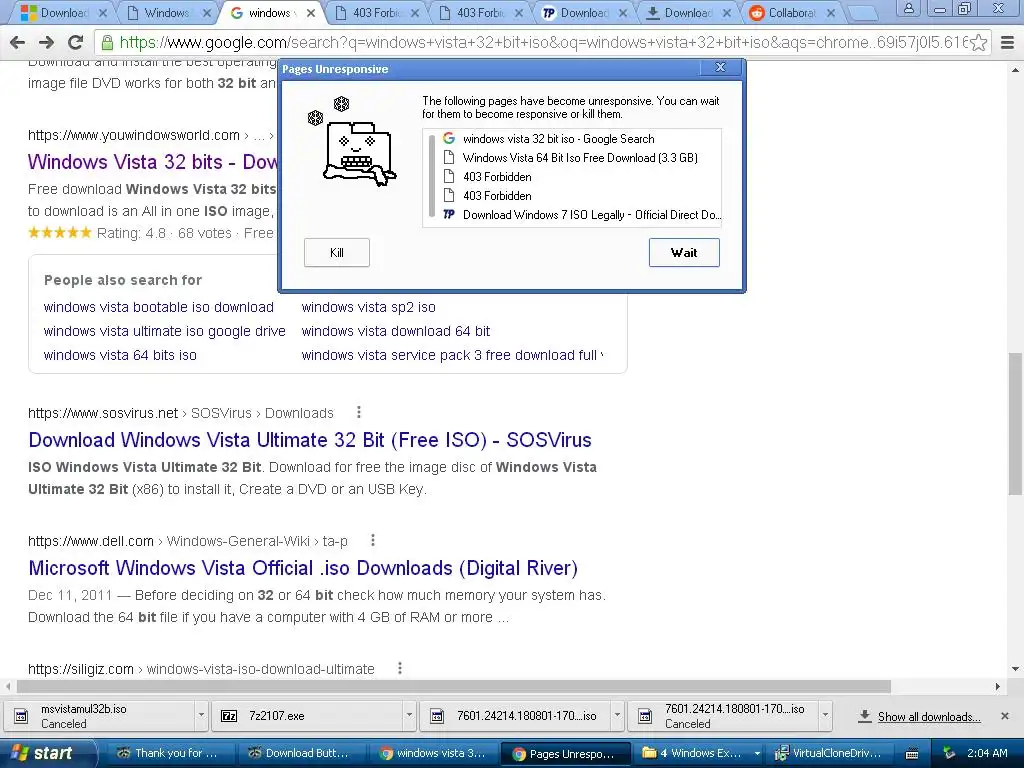
Task: Search for windows vista bootable iso download
Action: click(159, 307)
